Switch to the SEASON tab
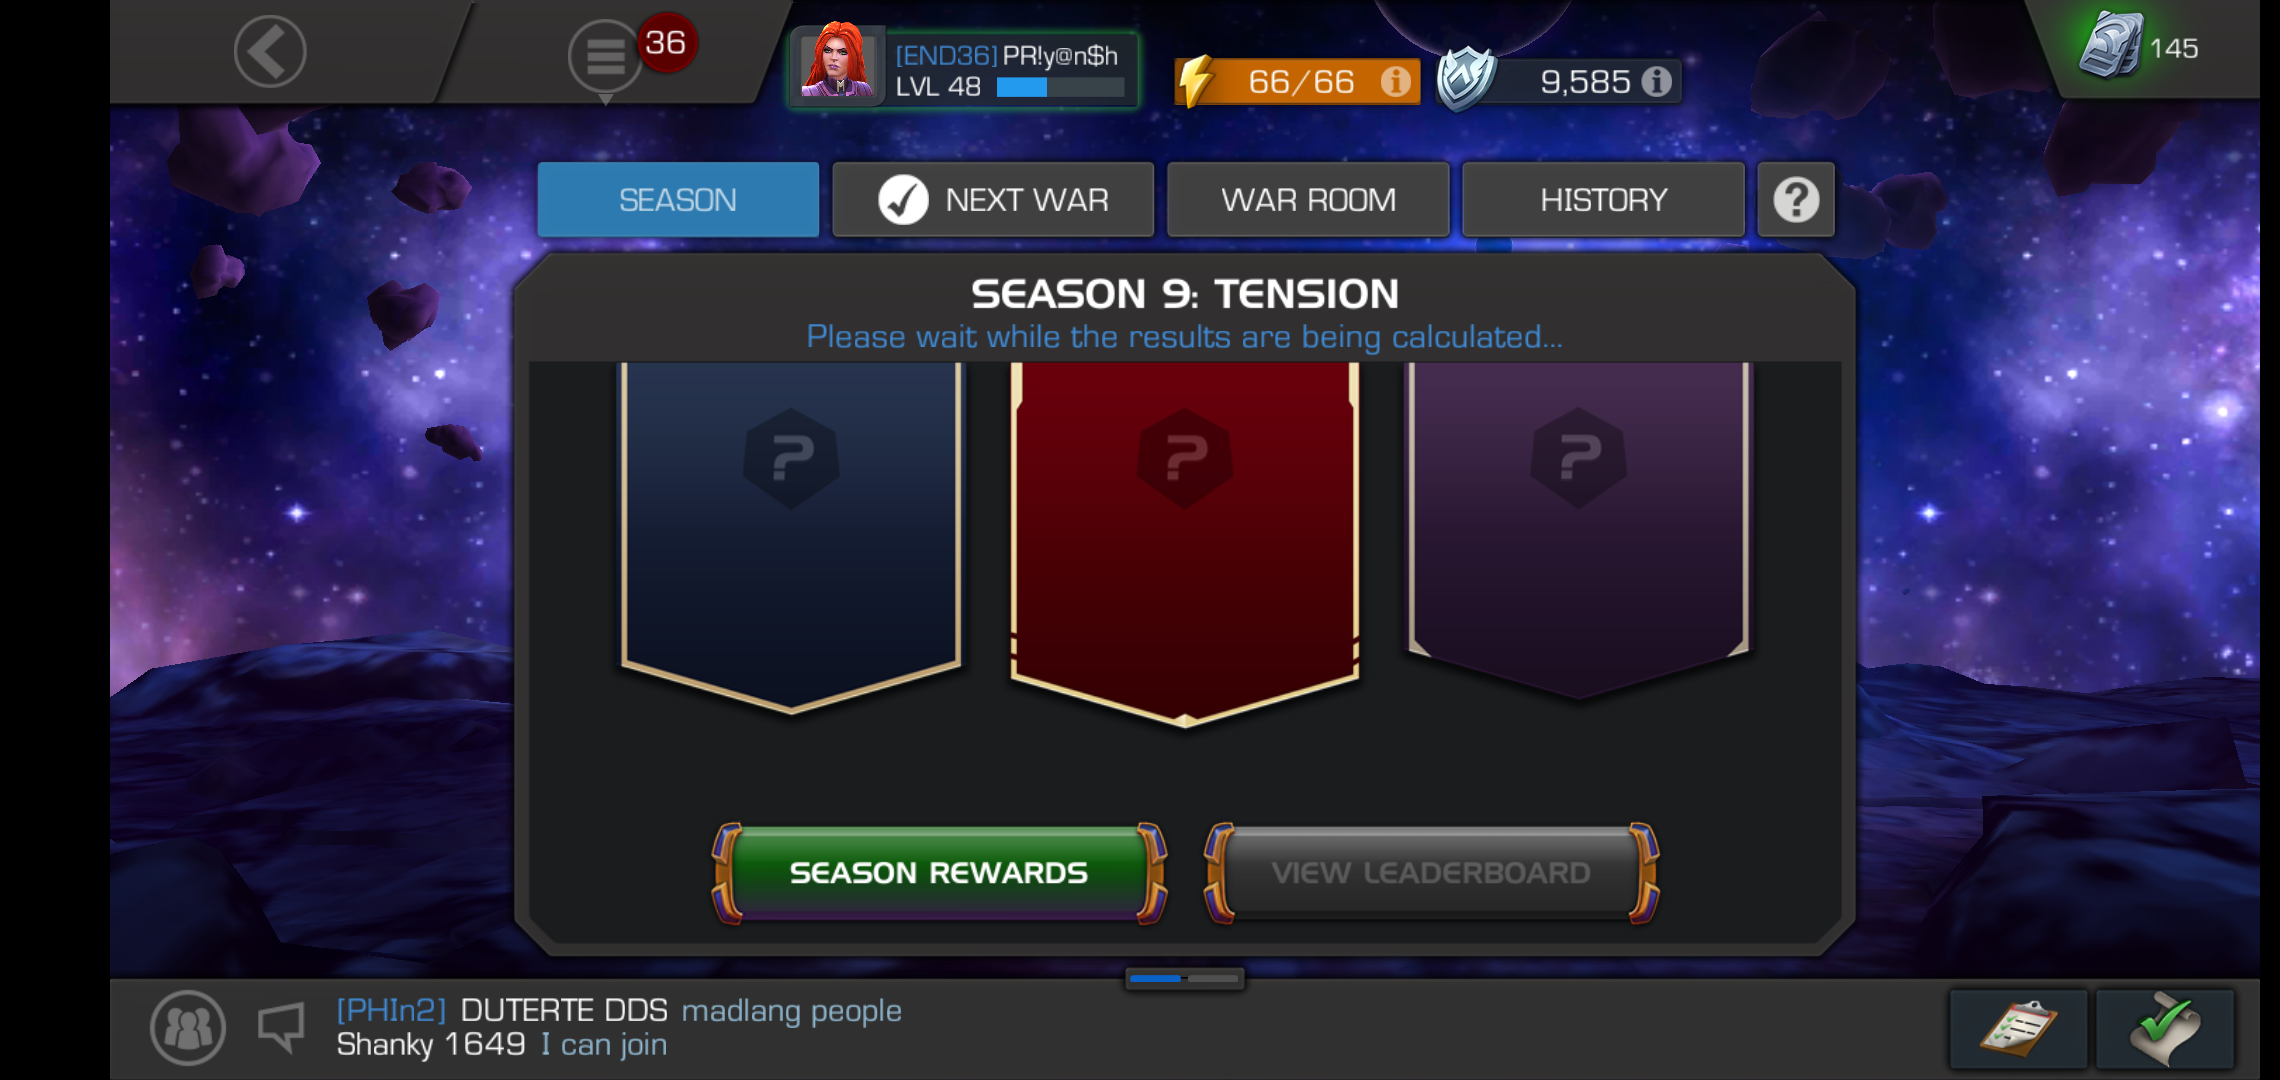The image size is (2280, 1080). 678,200
